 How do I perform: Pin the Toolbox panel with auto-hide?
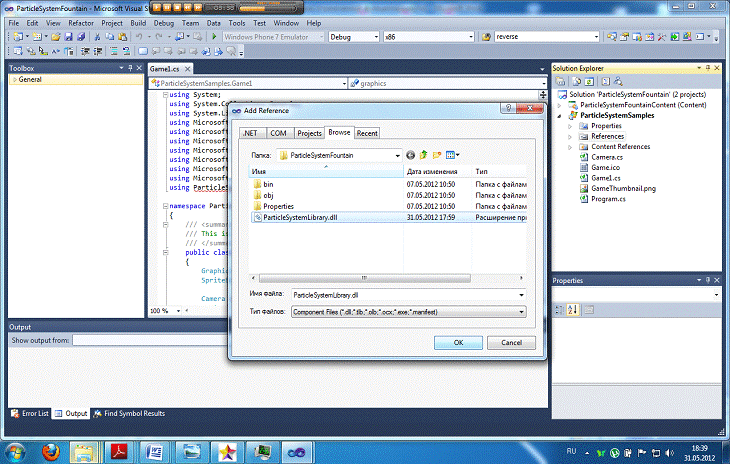131,68
